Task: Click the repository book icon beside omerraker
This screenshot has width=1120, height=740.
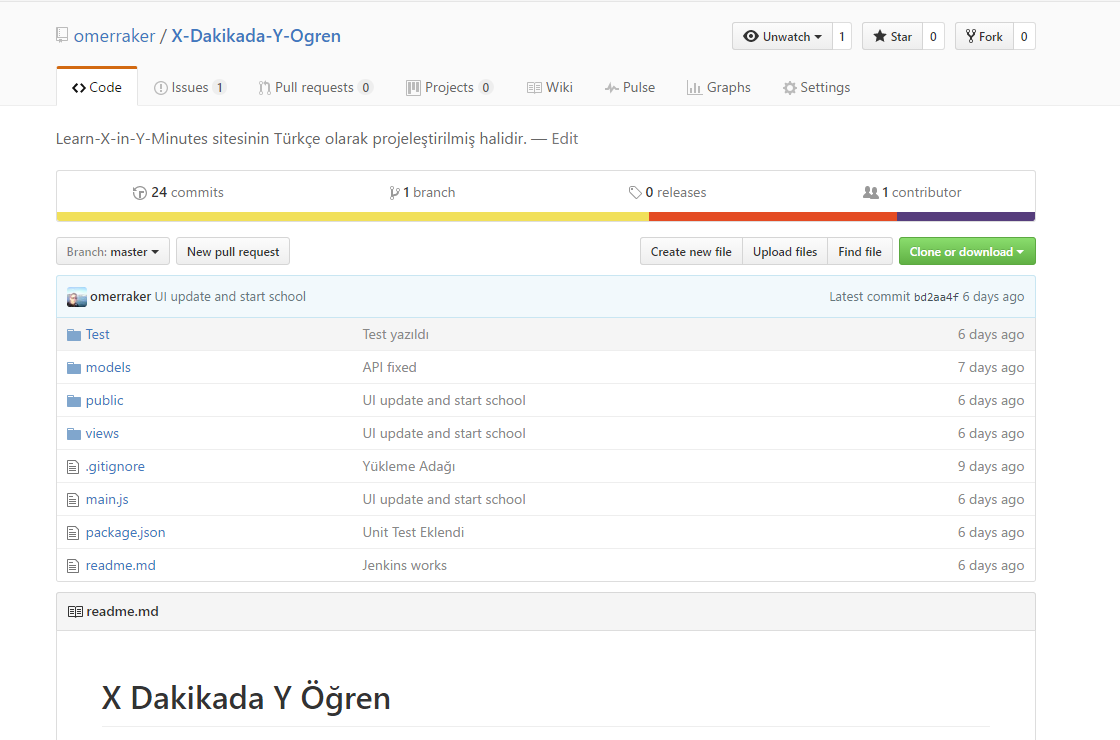Action: click(x=62, y=35)
